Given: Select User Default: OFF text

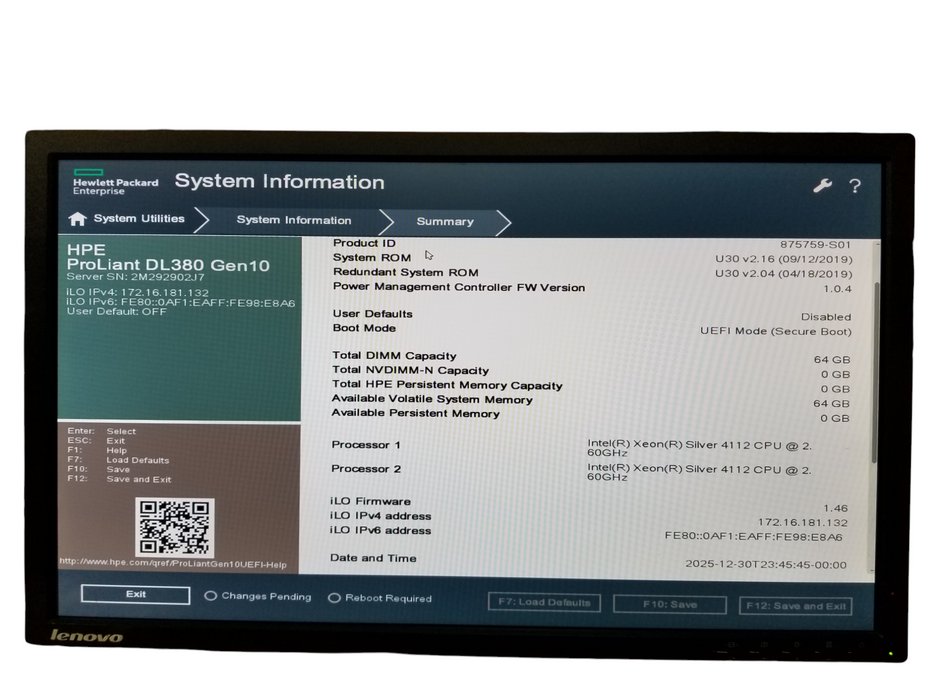Looking at the screenshot, I should 117,311.
